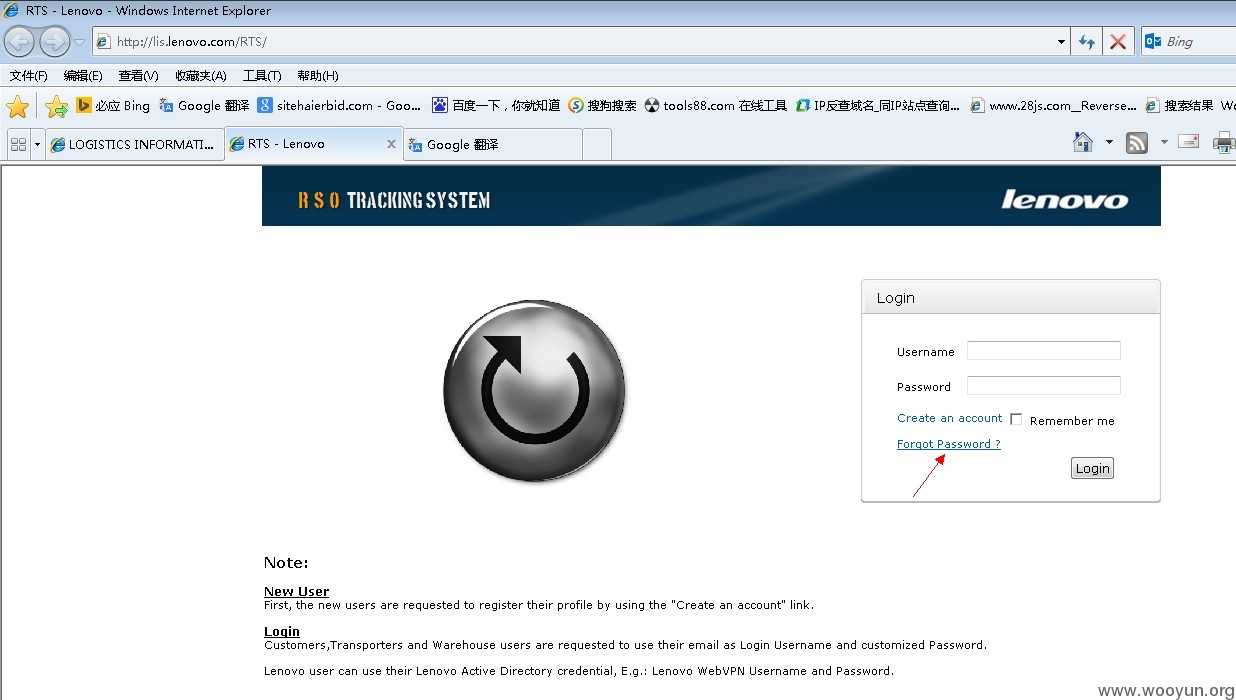Click the New User heading text
1236x700 pixels.
pyautogui.click(x=296, y=591)
